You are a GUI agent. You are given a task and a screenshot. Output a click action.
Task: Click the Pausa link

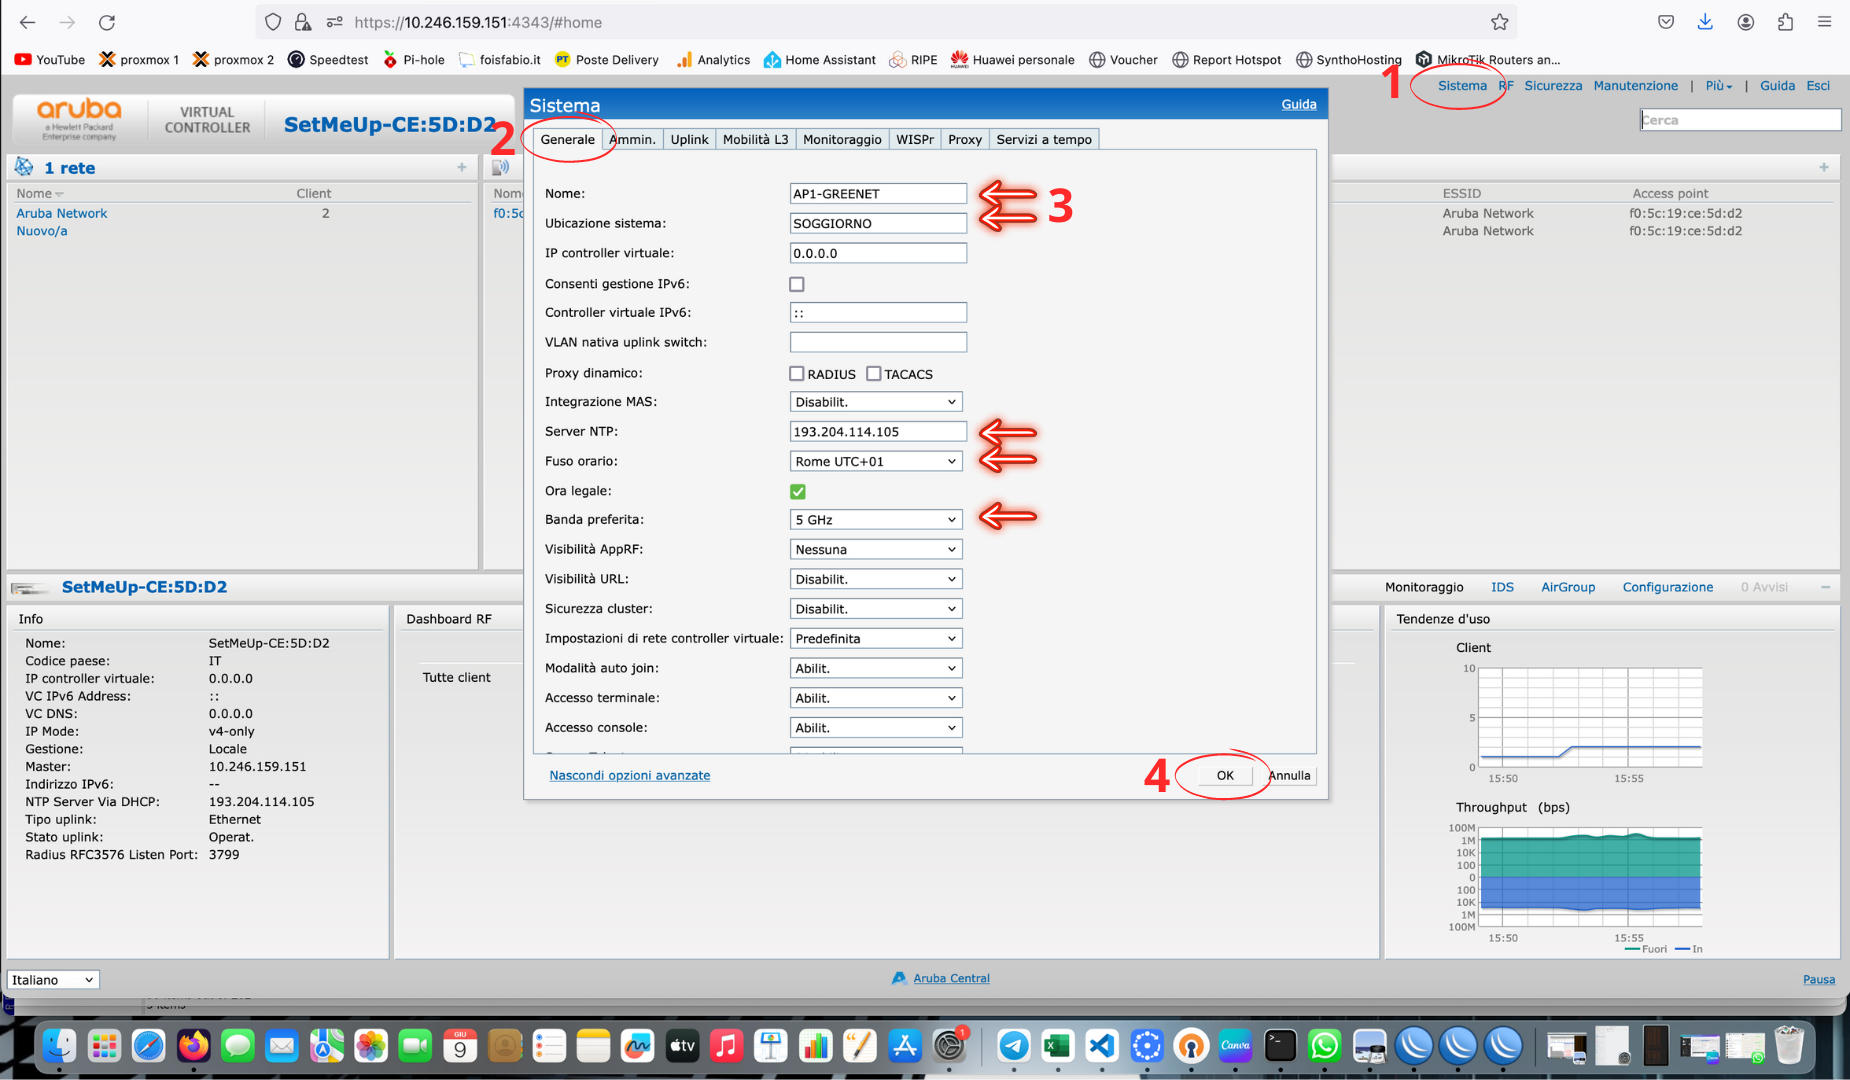pyautogui.click(x=1819, y=979)
